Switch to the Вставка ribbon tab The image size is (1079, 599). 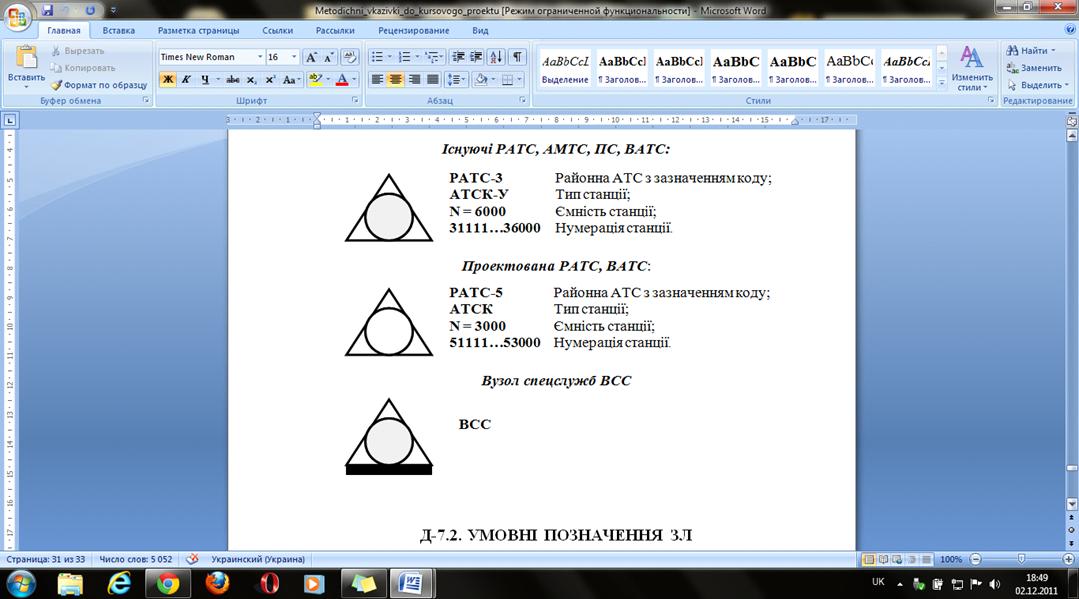pos(118,30)
